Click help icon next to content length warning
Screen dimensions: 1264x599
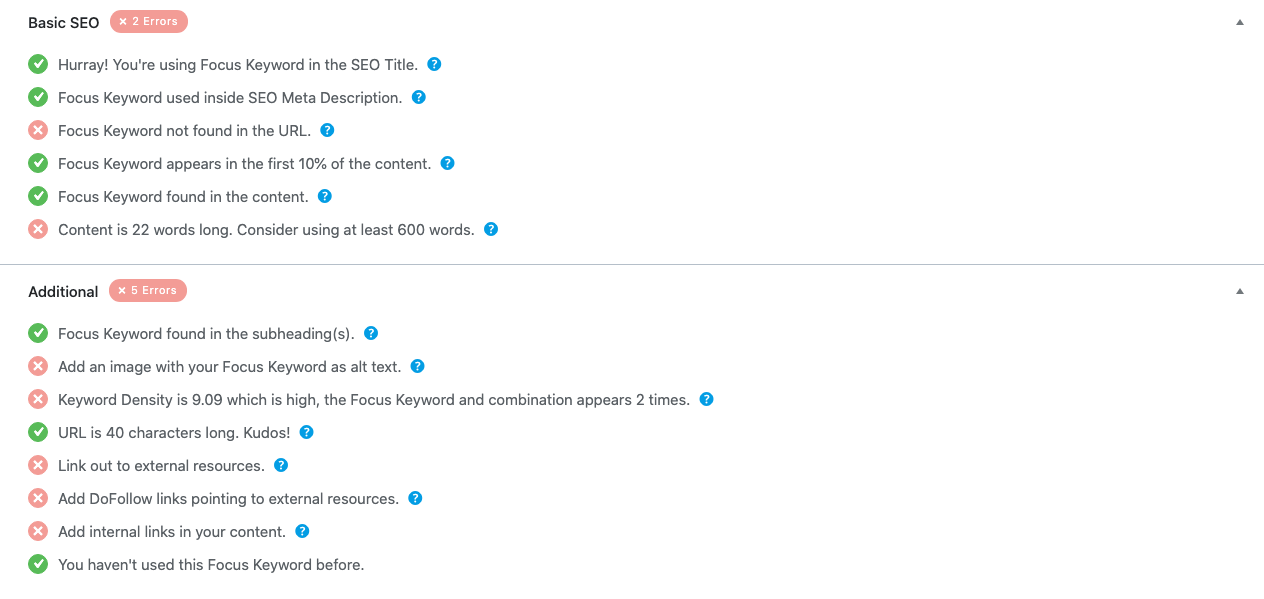click(491, 229)
